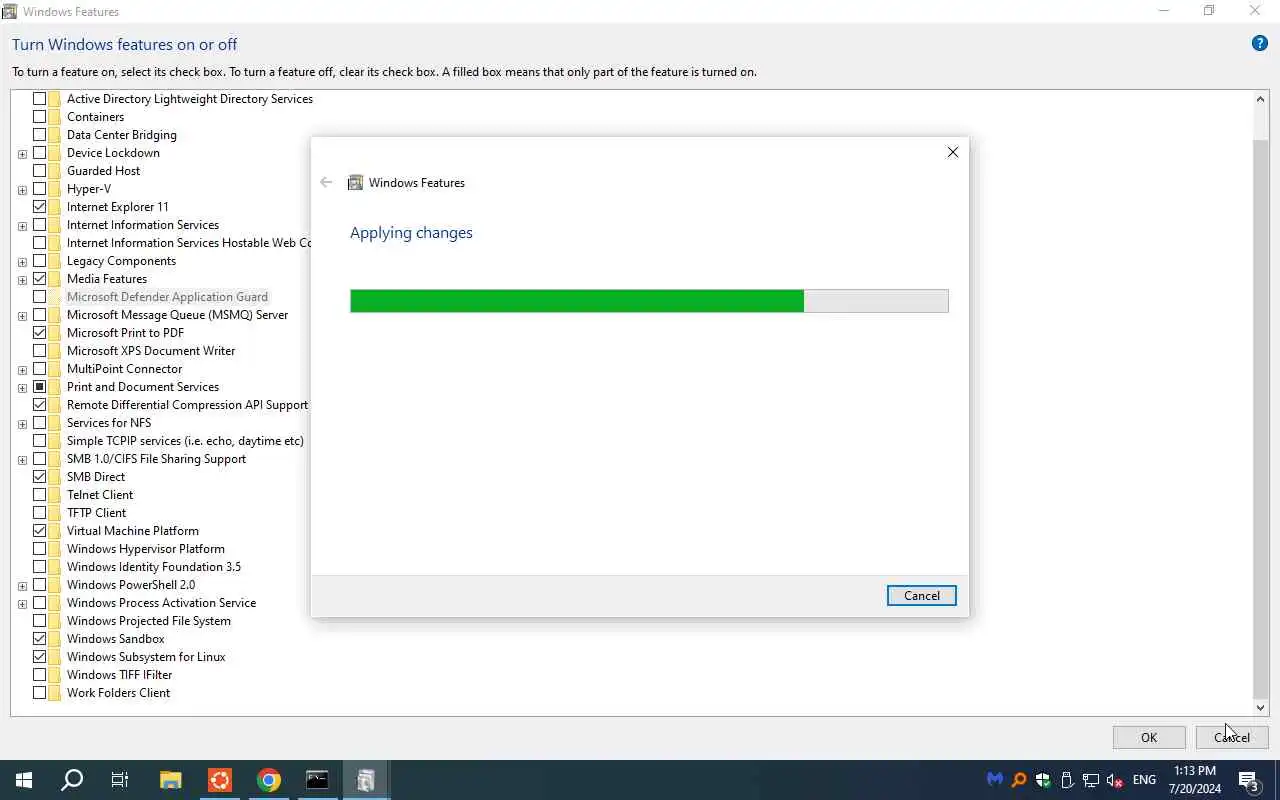Viewport: 1280px width, 800px height.
Task: Launch Ubuntu from the taskbar
Action: pos(220,780)
